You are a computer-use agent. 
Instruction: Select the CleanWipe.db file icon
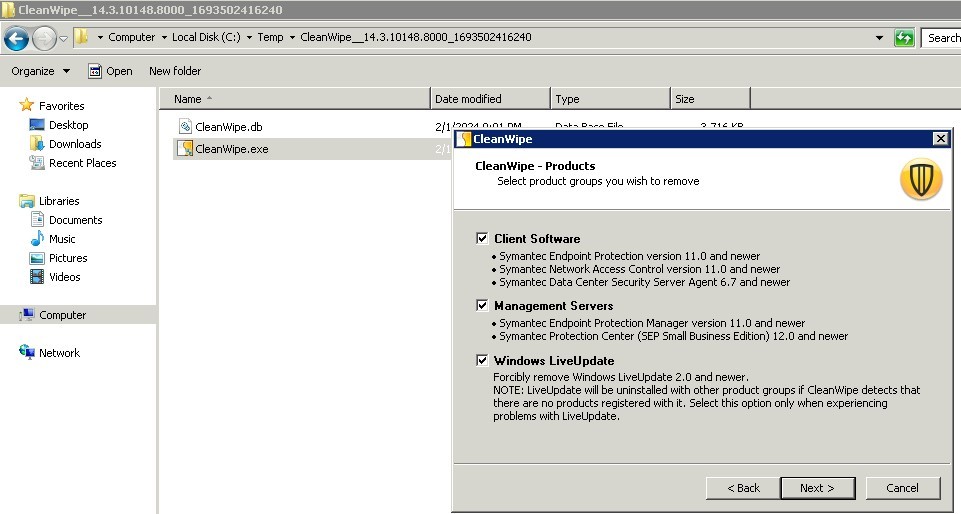click(x=185, y=126)
